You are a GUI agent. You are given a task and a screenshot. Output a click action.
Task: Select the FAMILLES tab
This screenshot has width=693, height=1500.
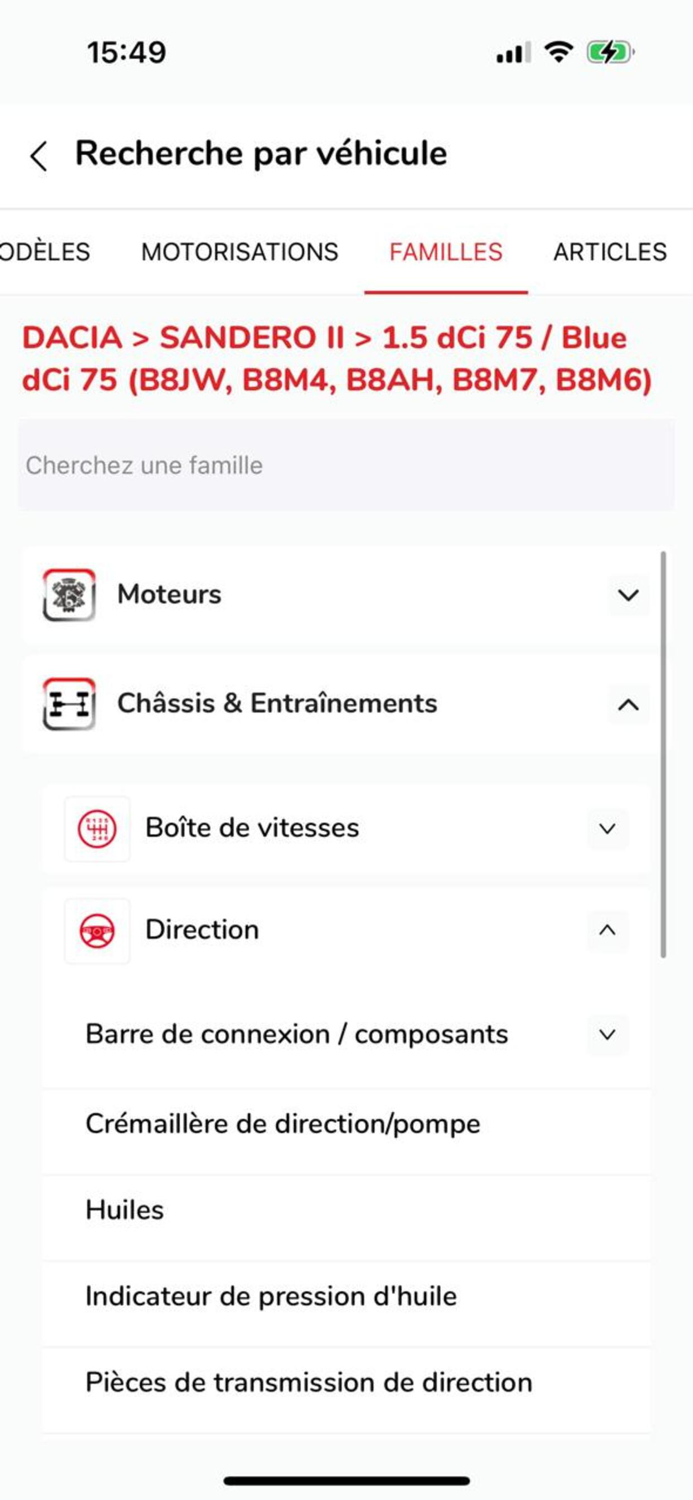(447, 252)
